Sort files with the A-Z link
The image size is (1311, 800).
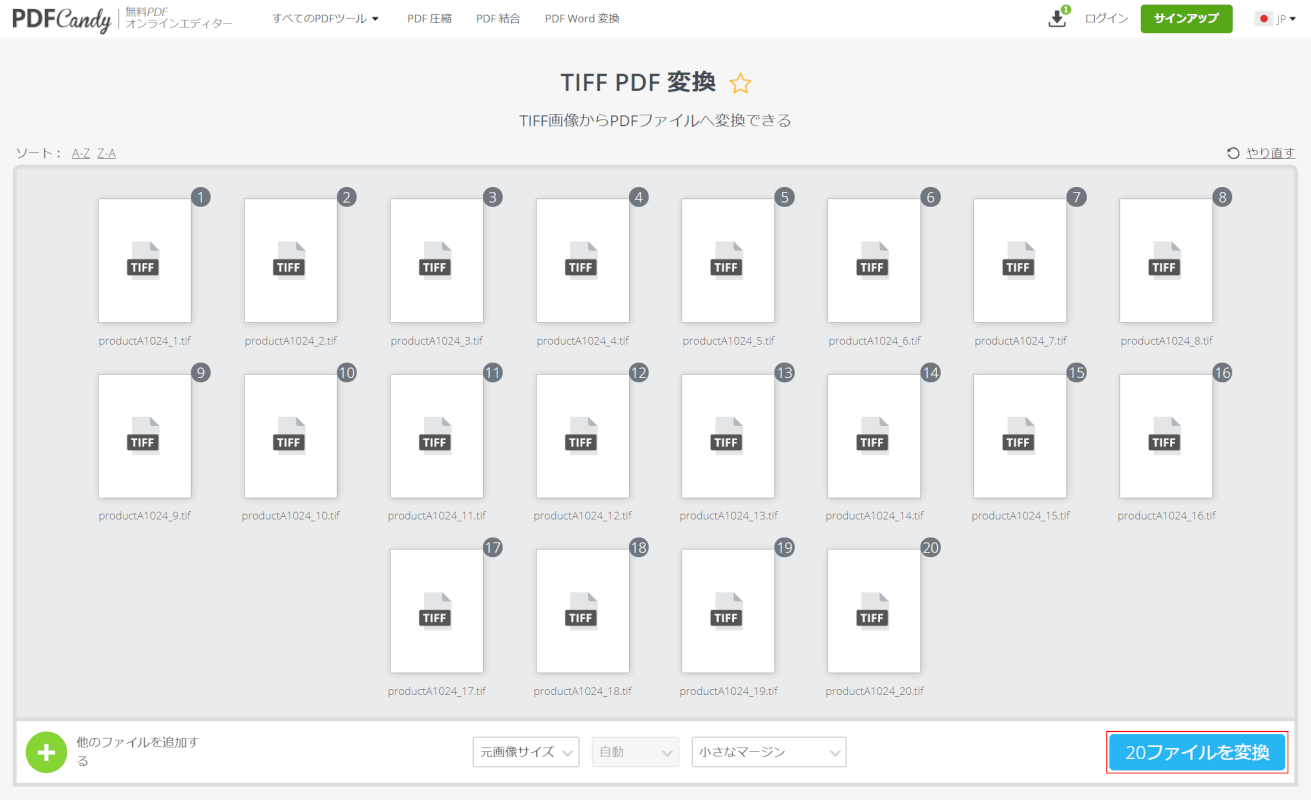click(x=81, y=153)
